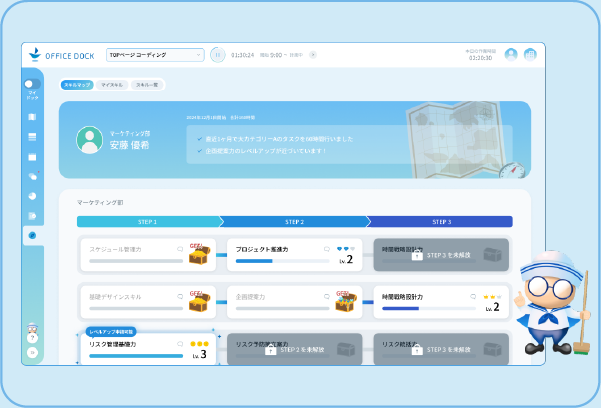Open treasure chest on スケジュール管理力 card
This screenshot has height=408, width=601.
coord(200,254)
